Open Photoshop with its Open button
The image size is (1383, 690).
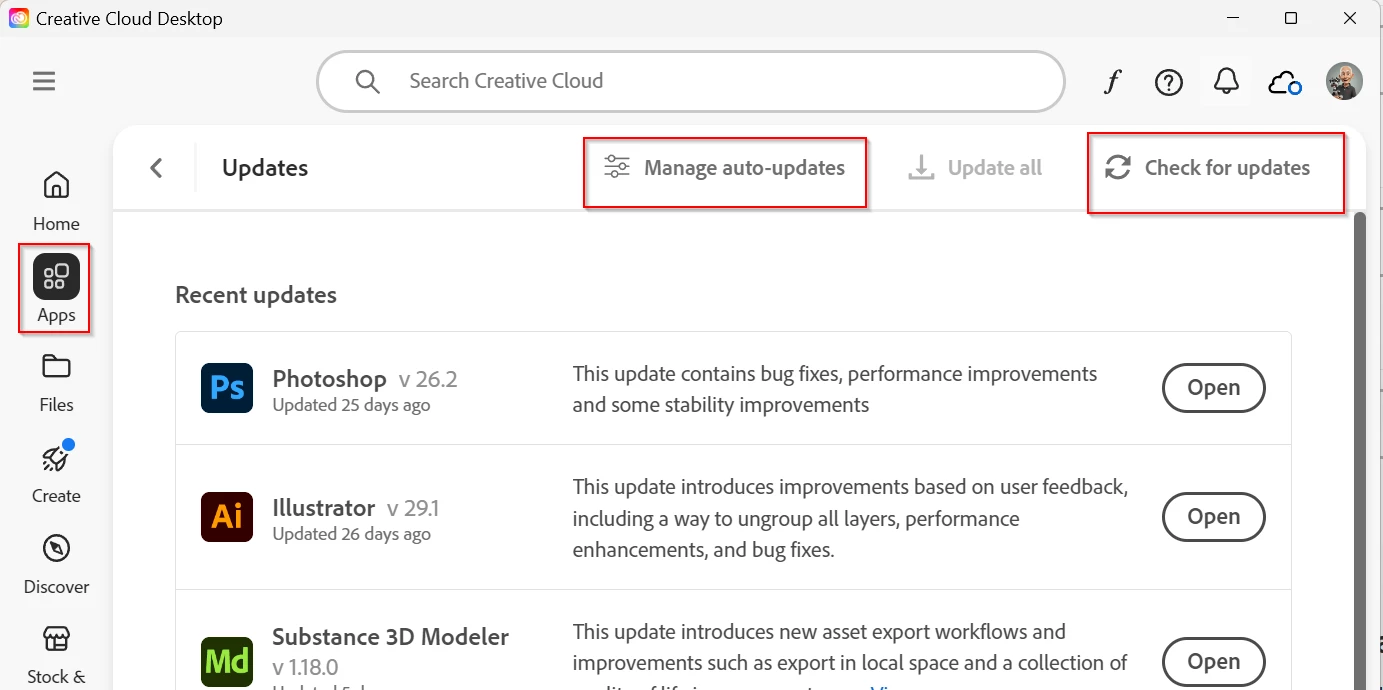(1214, 388)
